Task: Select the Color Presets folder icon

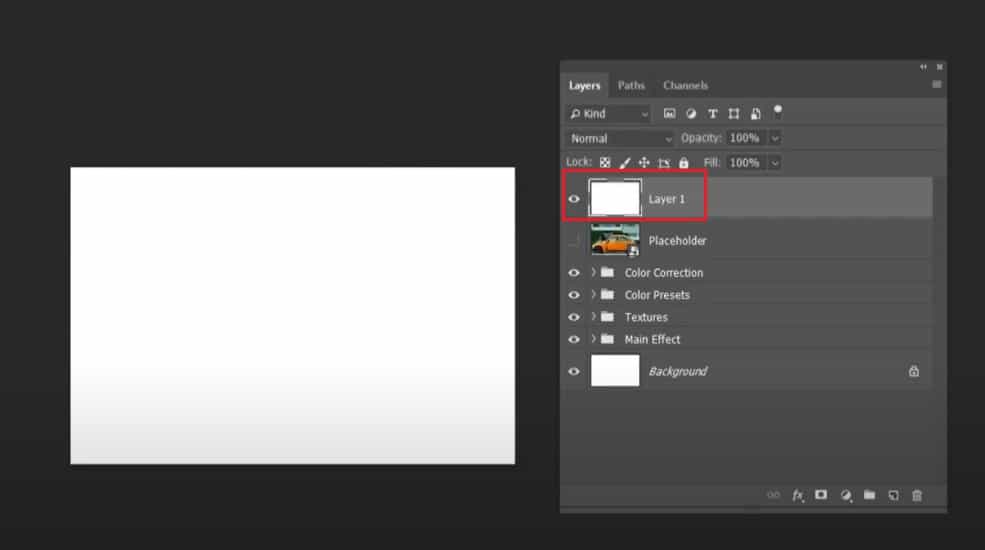Action: [607, 294]
